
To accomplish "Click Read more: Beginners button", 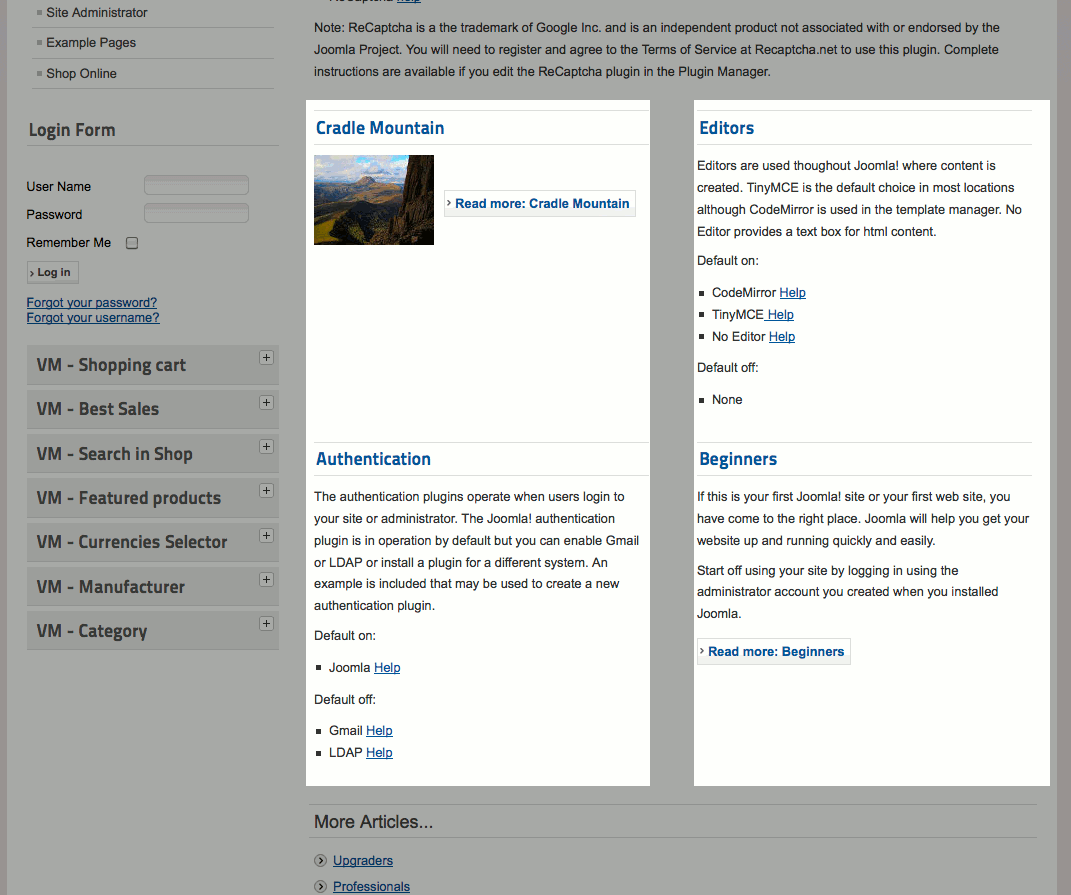I will [773, 652].
